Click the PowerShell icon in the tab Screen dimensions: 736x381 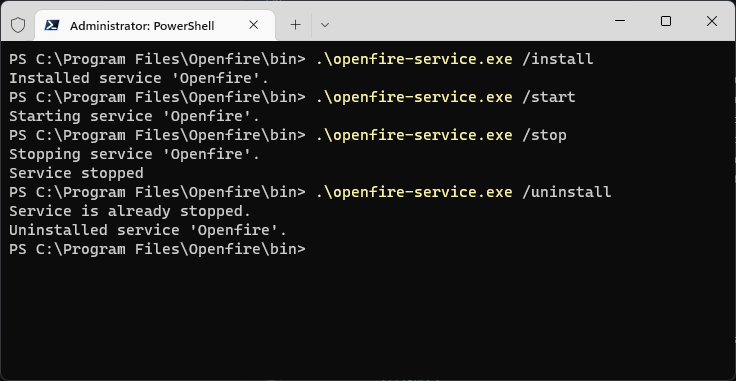(52, 25)
